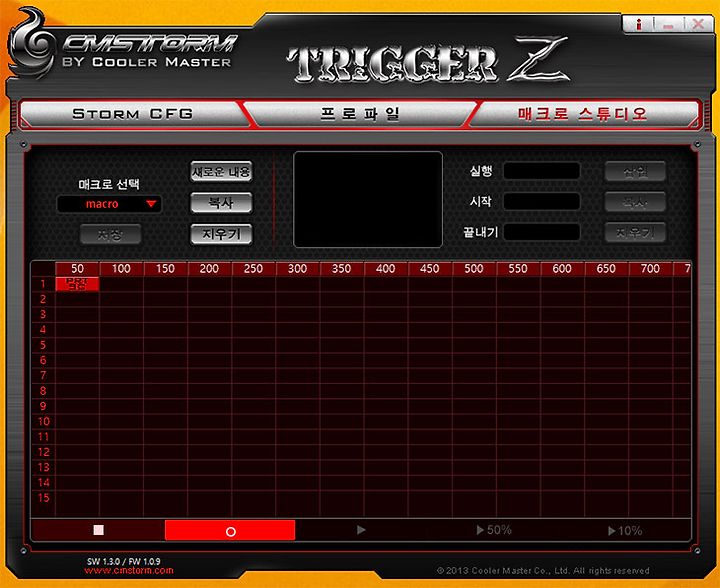Select row number 6 in grid
This screenshot has height=588, width=720.
coord(43,360)
